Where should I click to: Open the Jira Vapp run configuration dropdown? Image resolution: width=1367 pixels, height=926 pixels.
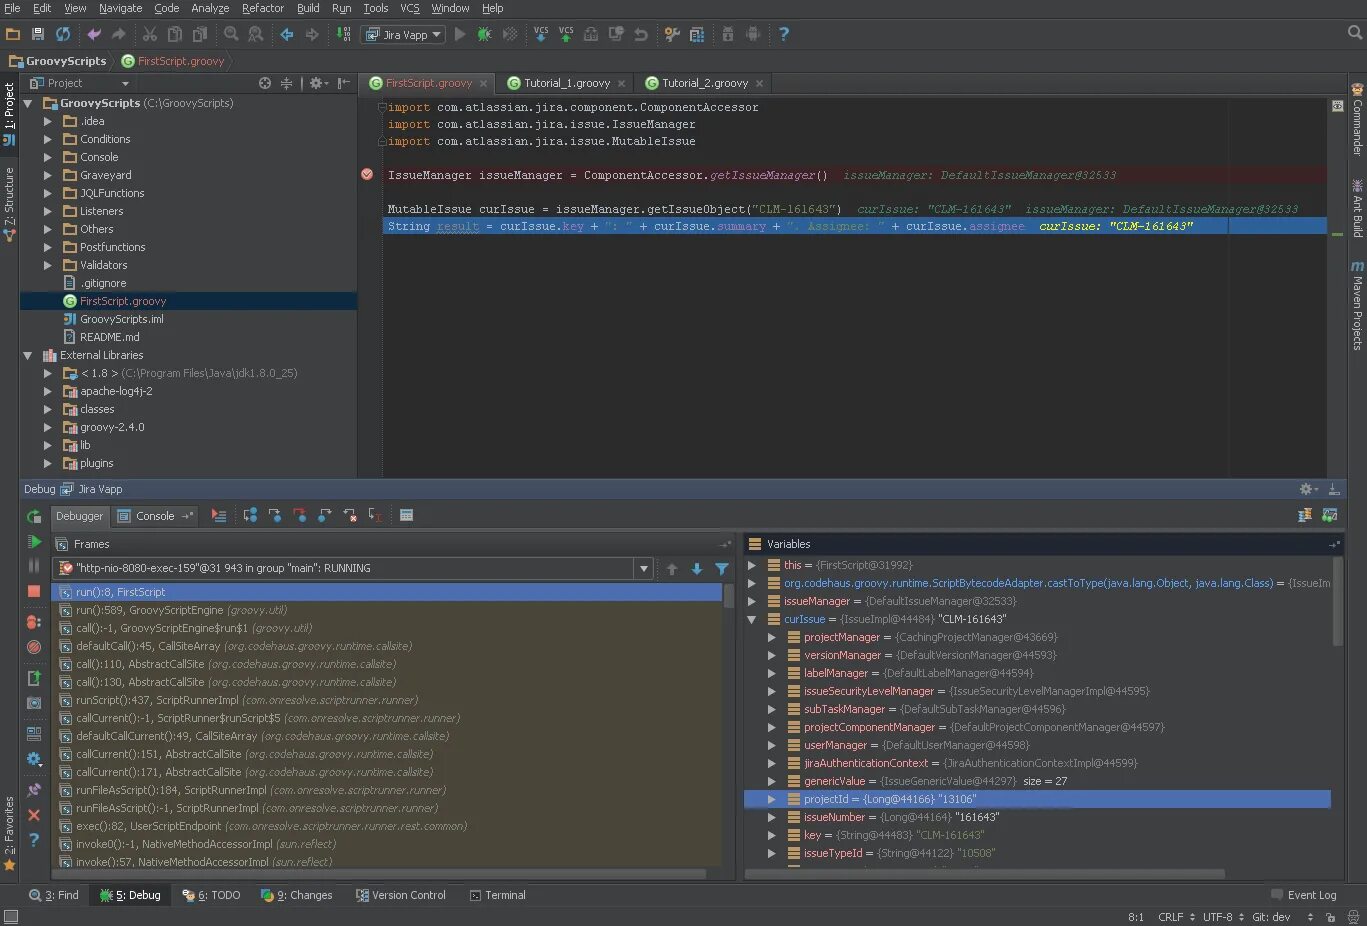[403, 35]
